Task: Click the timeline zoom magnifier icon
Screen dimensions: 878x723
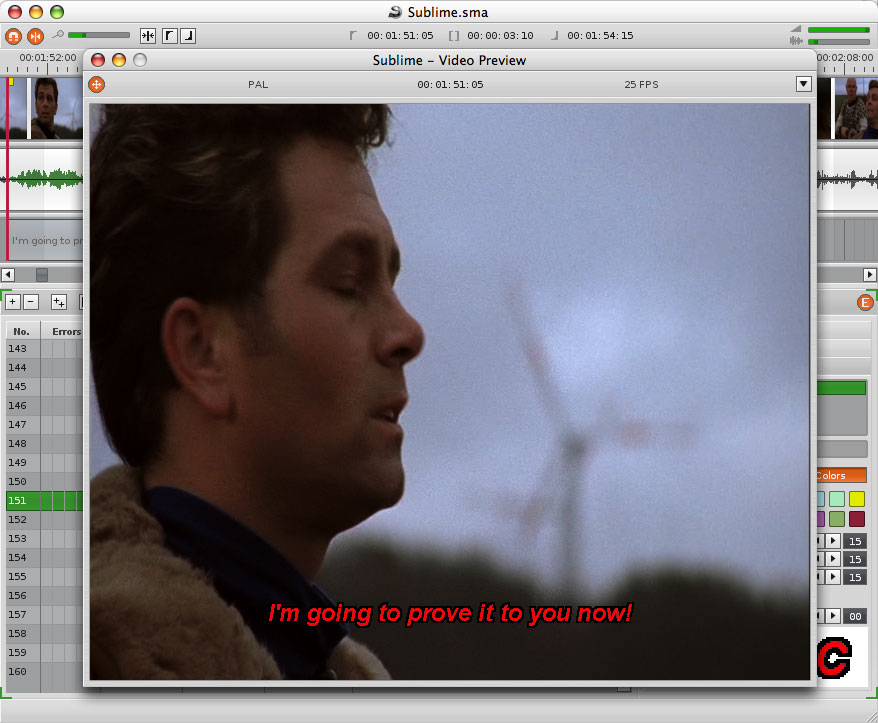Action: point(58,35)
